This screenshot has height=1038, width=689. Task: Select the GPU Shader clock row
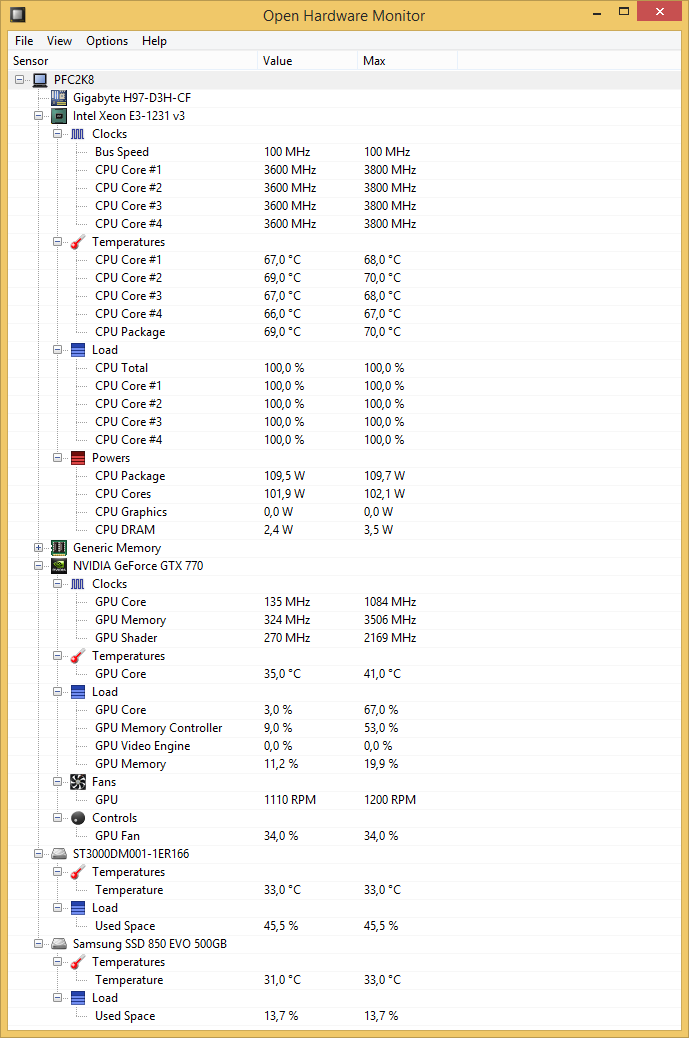tap(344, 638)
